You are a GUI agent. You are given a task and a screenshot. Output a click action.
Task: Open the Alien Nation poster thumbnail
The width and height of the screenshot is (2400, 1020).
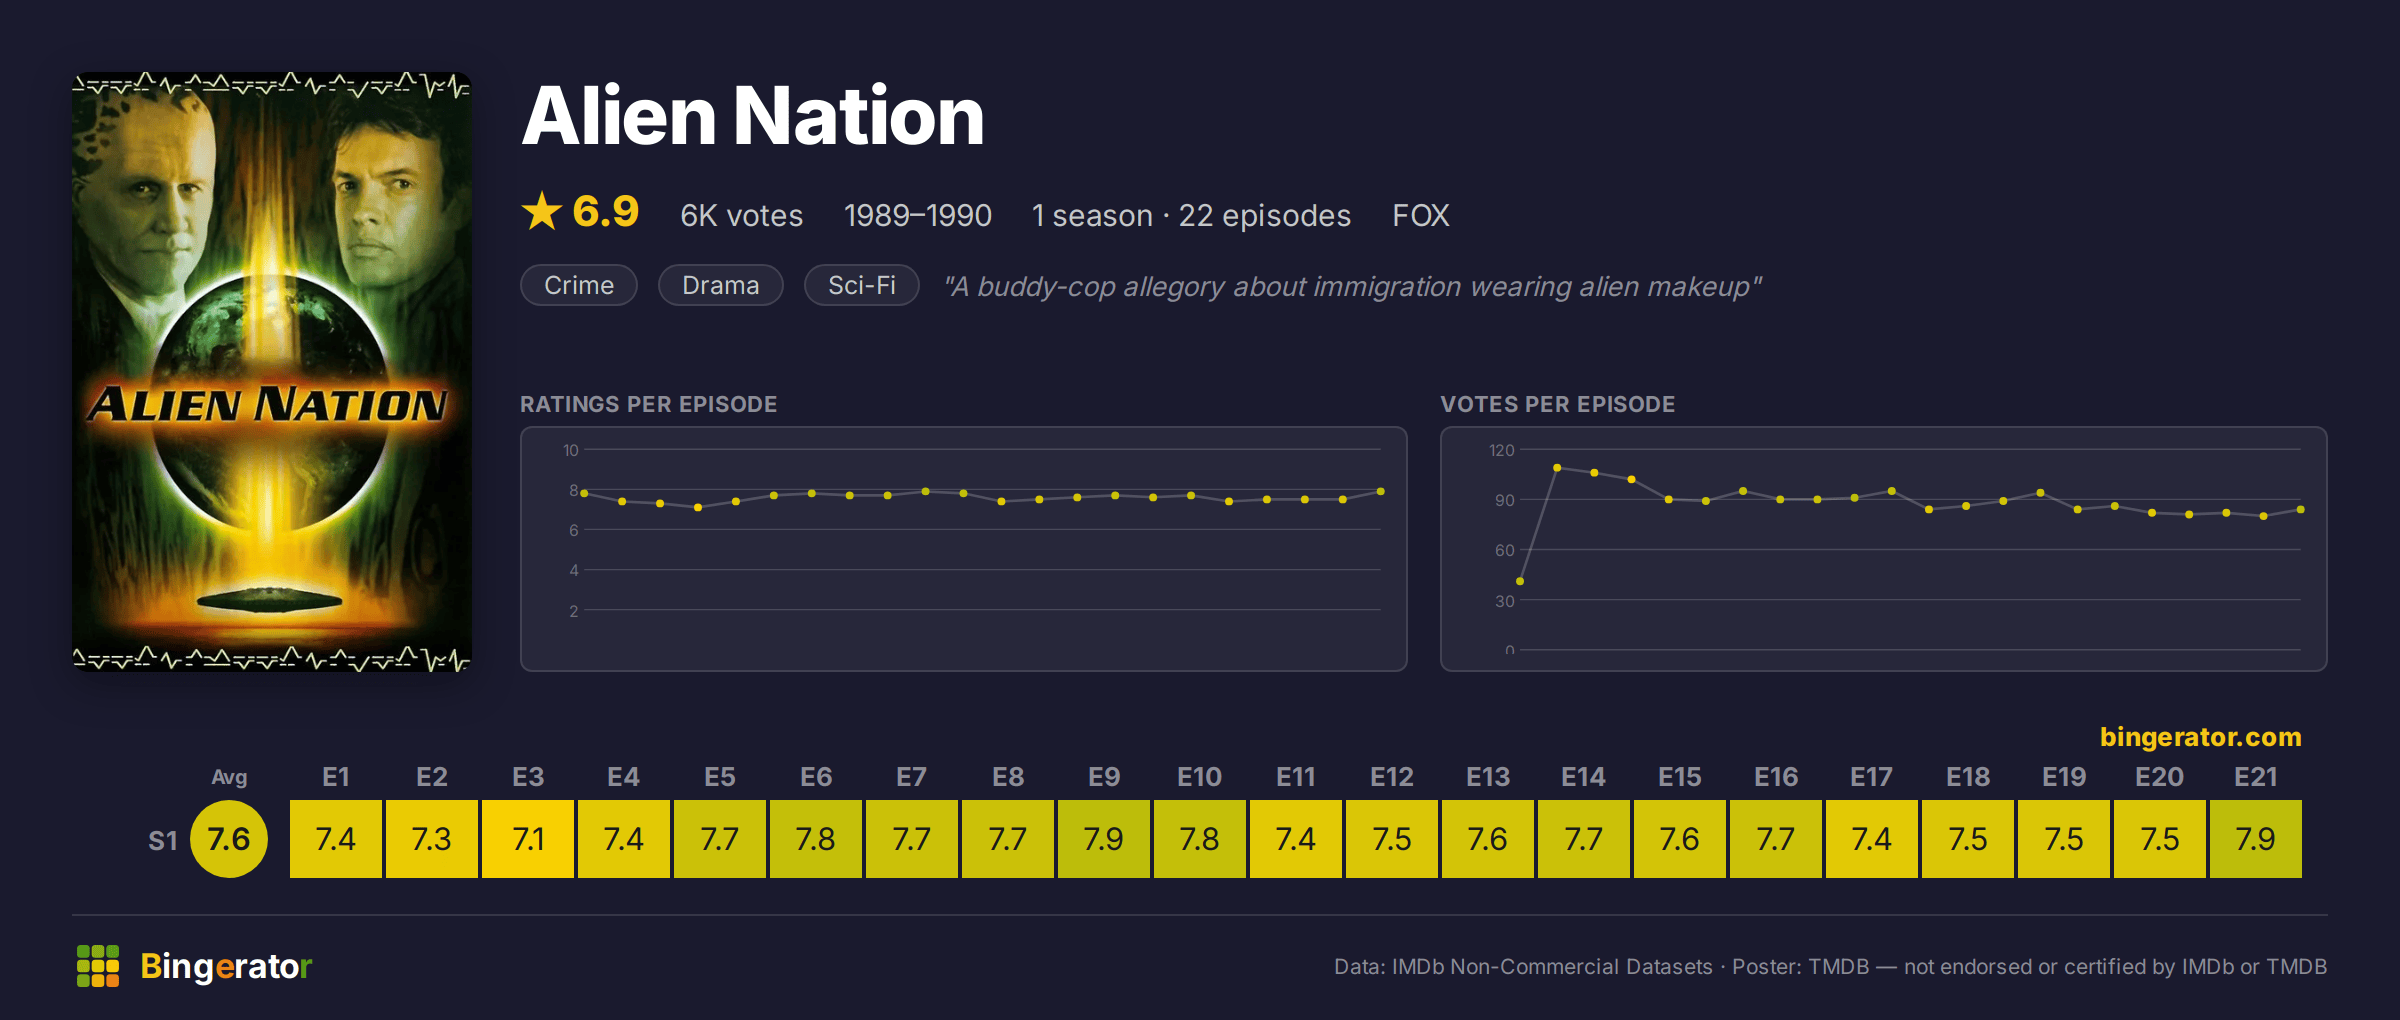tap(271, 372)
